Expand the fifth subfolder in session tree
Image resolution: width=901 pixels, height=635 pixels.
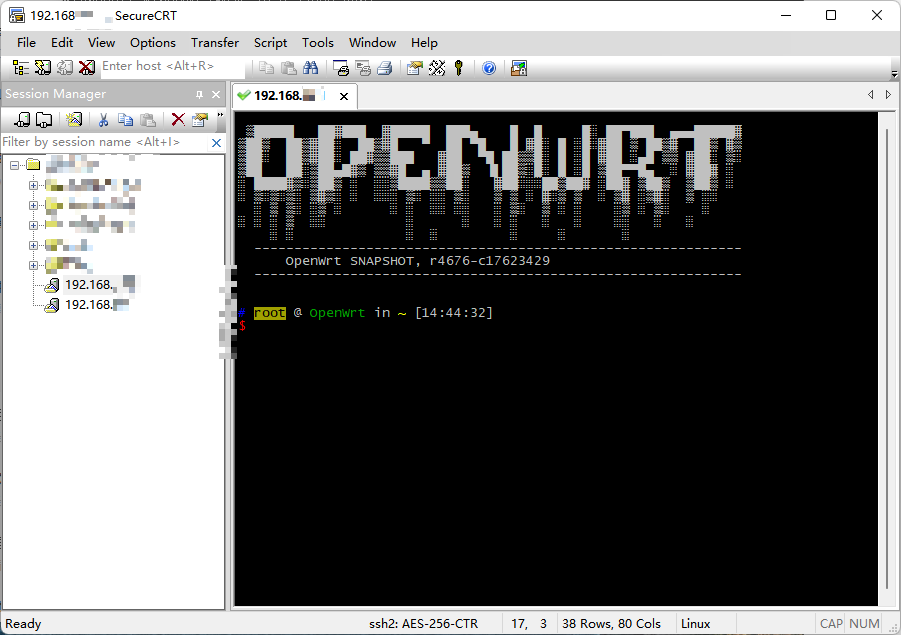tap(33, 265)
